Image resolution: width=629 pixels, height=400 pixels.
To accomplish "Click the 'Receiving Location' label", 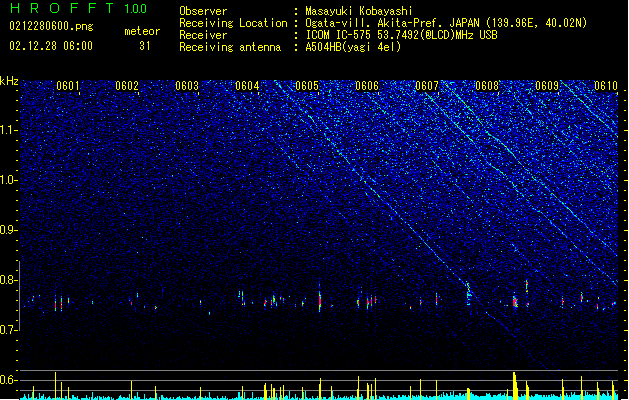I will point(233,23).
